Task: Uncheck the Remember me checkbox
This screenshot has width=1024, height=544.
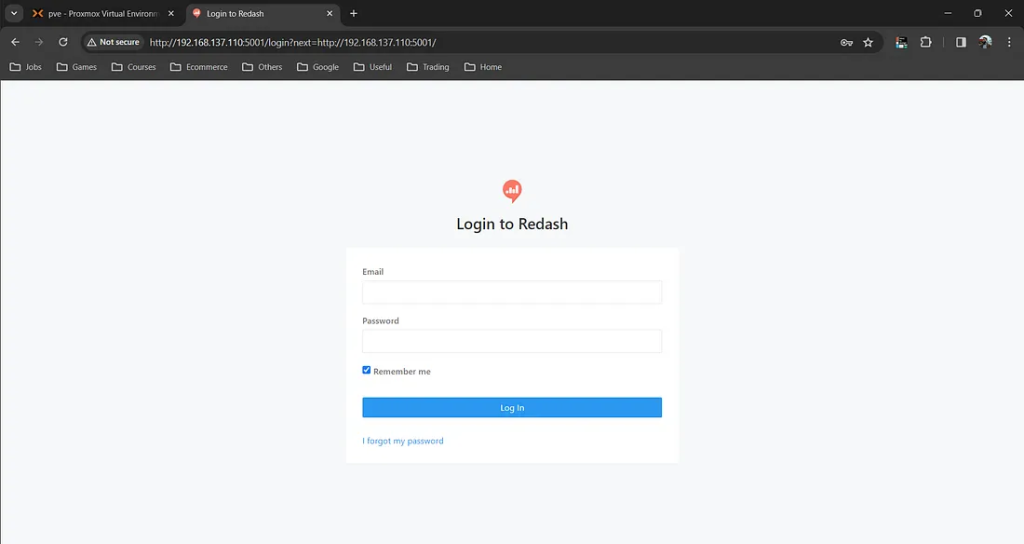Action: (366, 370)
